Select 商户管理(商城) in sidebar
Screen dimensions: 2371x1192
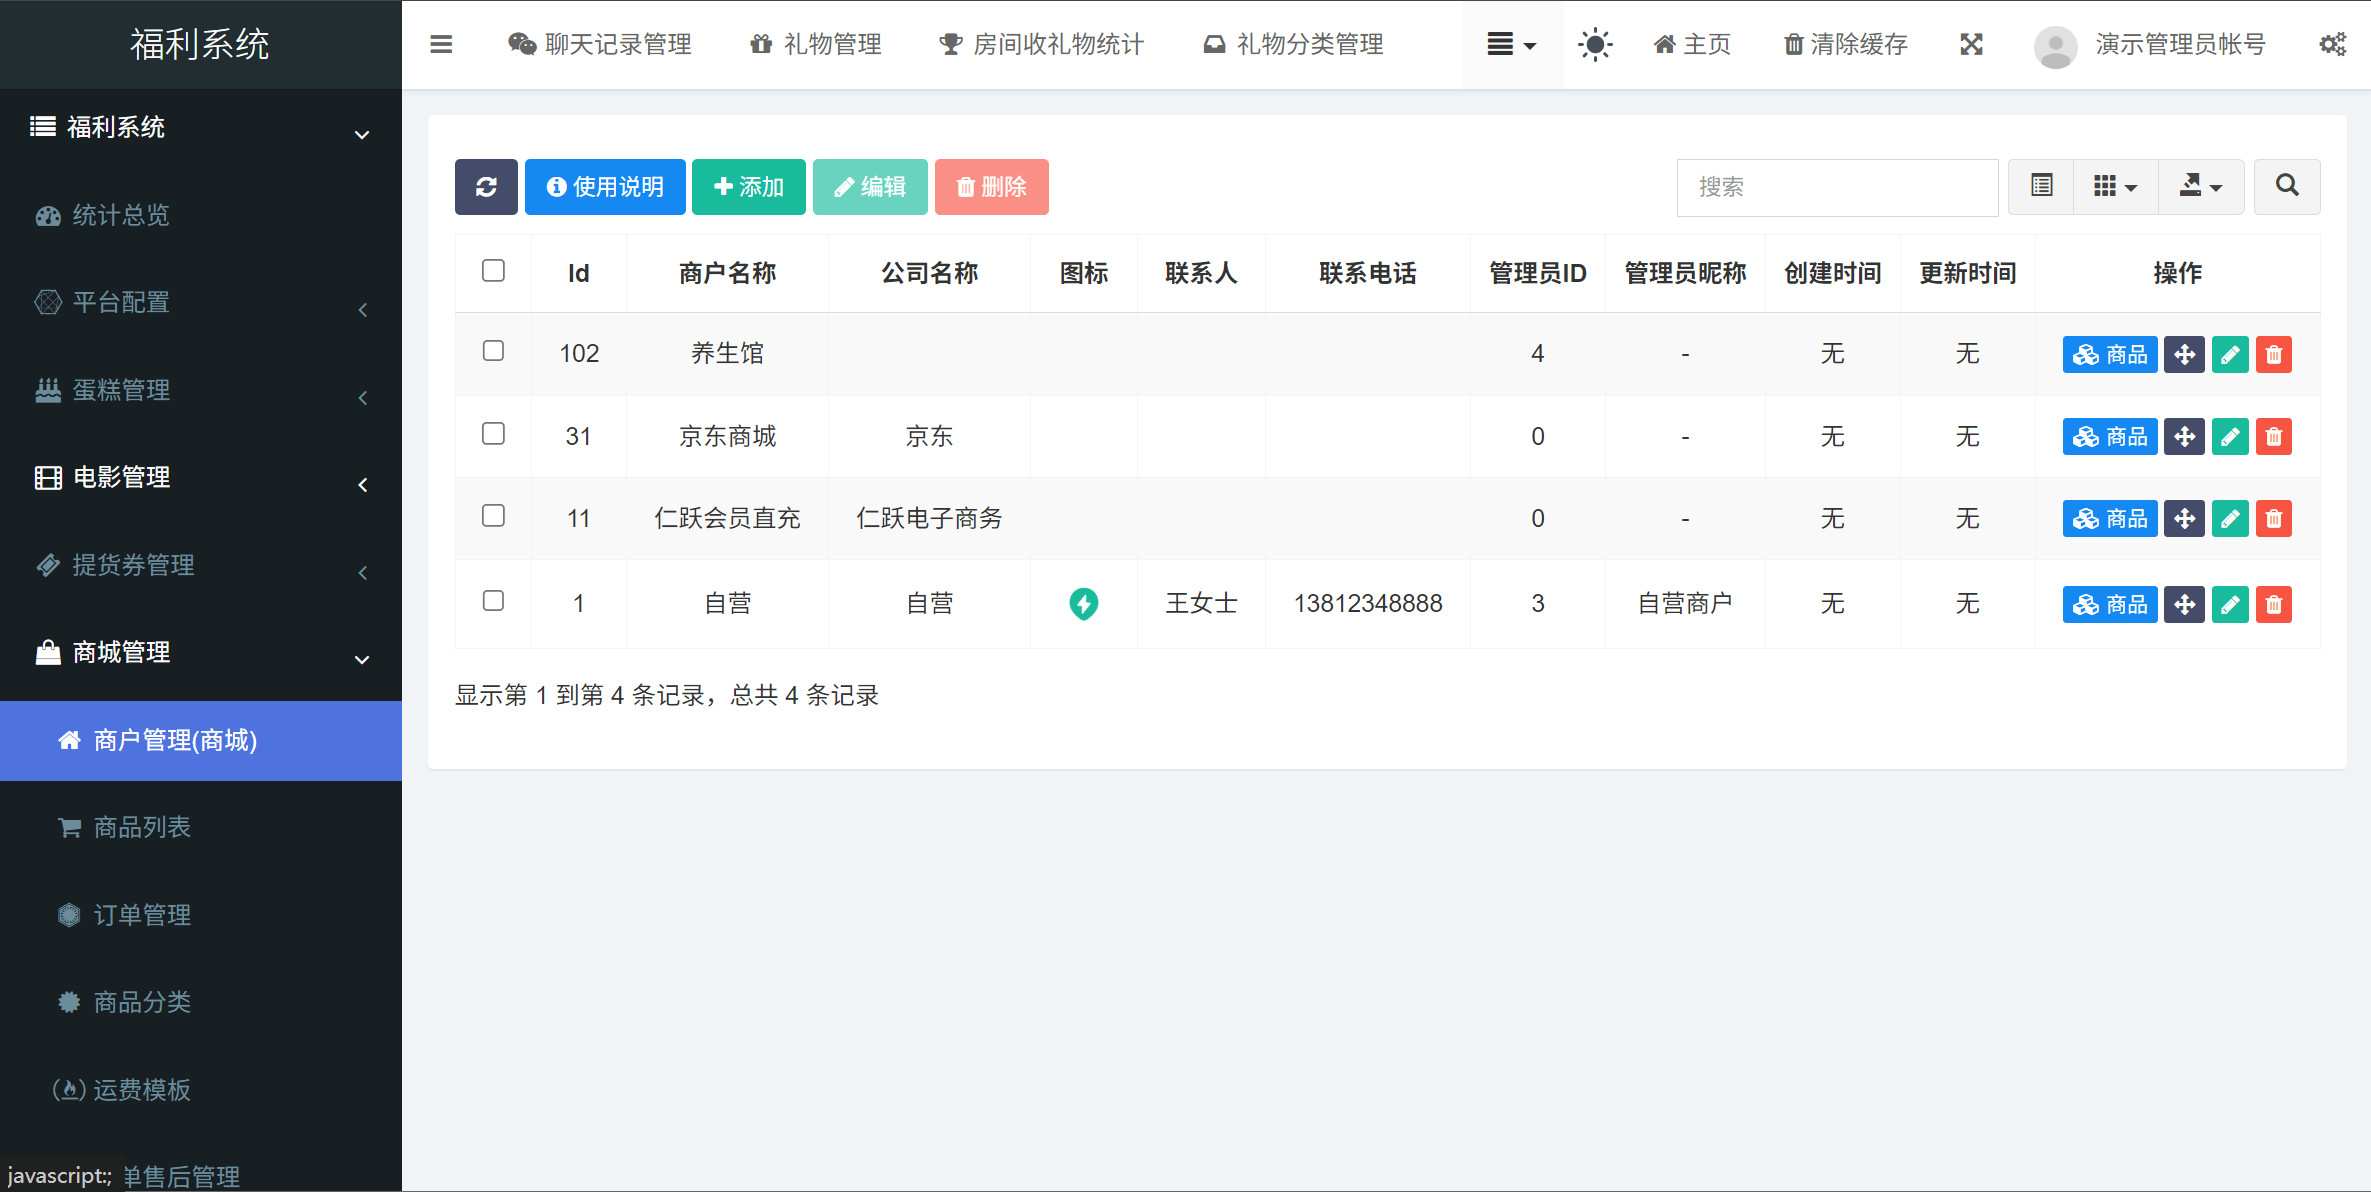pyautogui.click(x=200, y=740)
